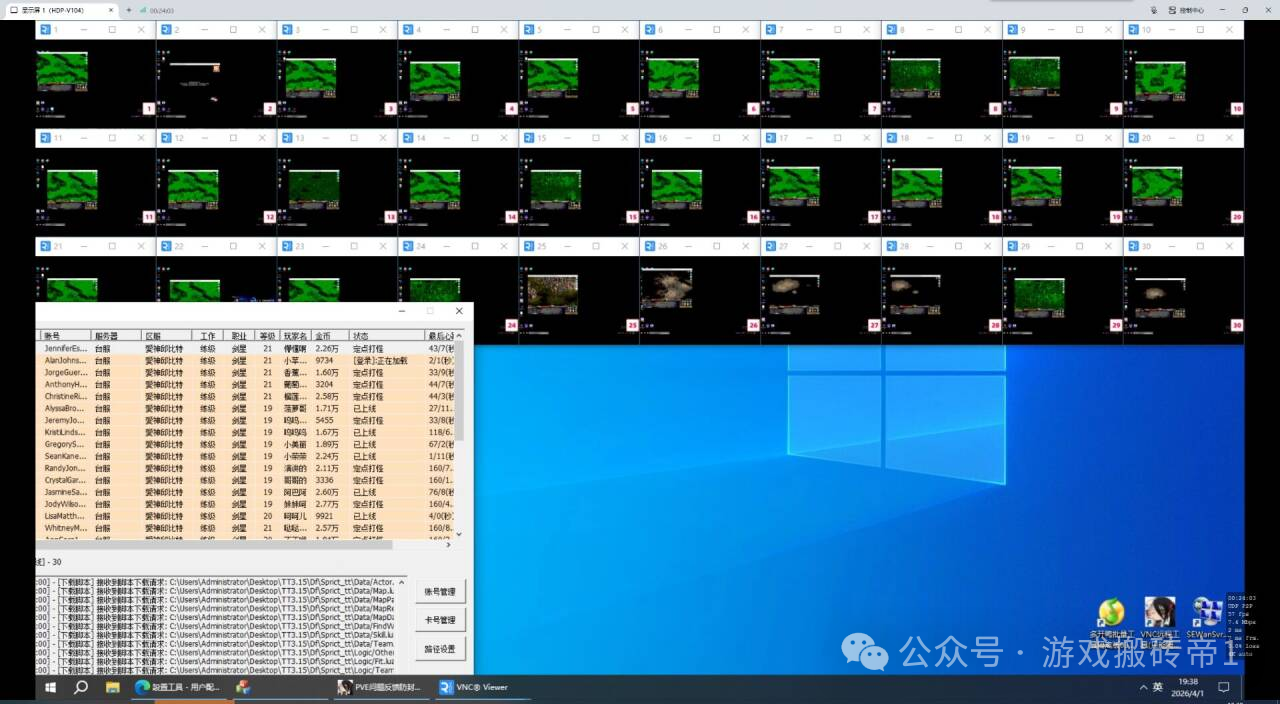Open File Explorer from the taskbar
Viewport: 1280px width, 704px height.
point(113,688)
